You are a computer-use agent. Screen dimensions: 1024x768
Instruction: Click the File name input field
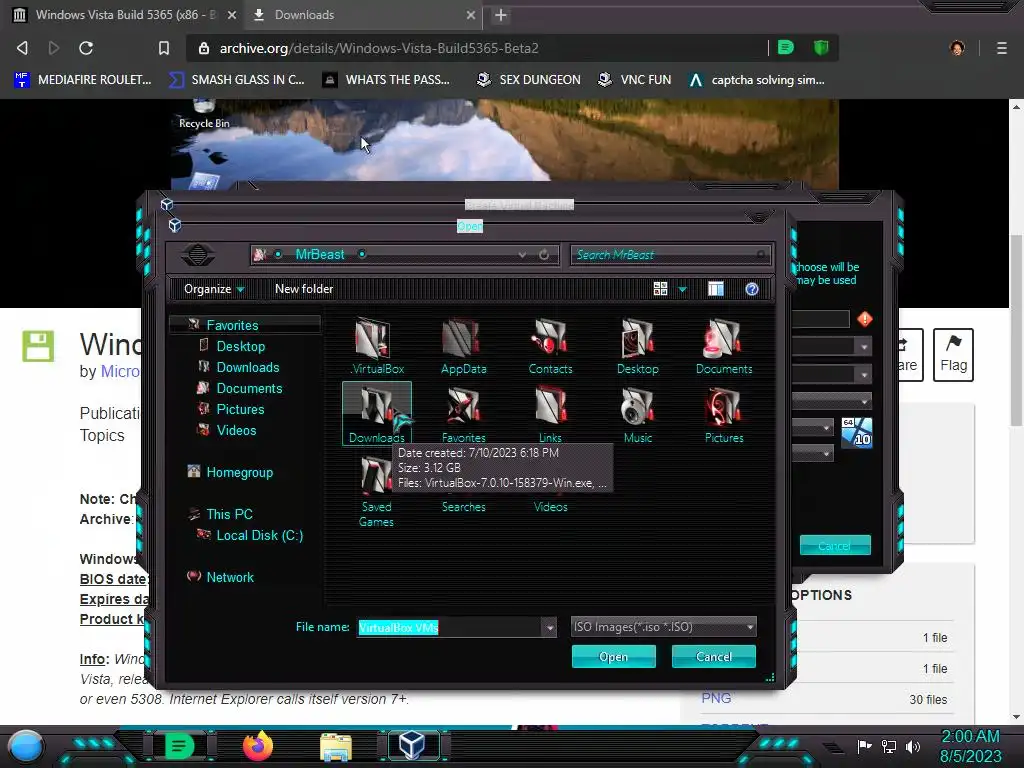450,628
